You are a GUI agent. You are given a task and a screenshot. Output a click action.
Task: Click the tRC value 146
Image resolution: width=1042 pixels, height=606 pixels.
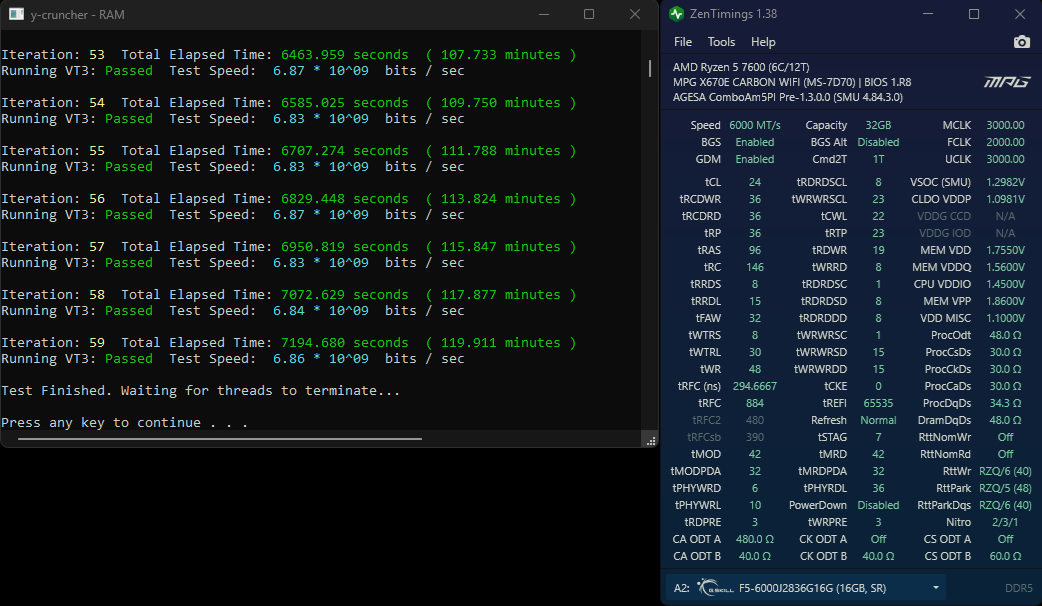point(755,267)
